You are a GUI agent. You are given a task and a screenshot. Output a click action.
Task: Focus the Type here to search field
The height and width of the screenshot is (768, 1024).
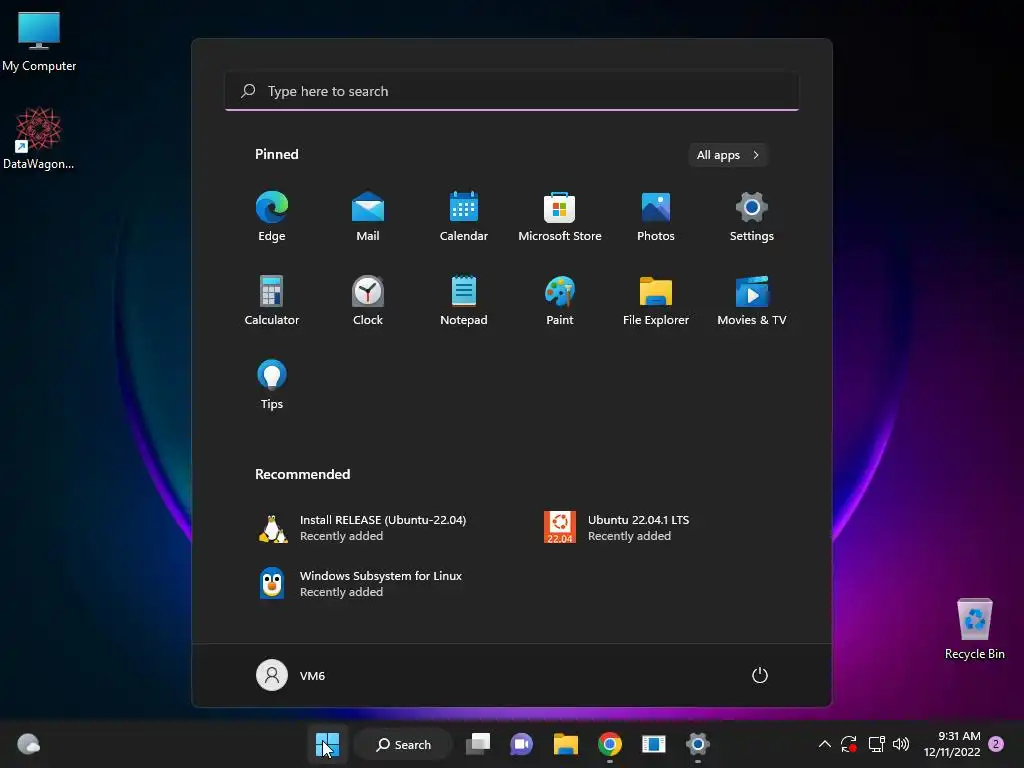(512, 91)
